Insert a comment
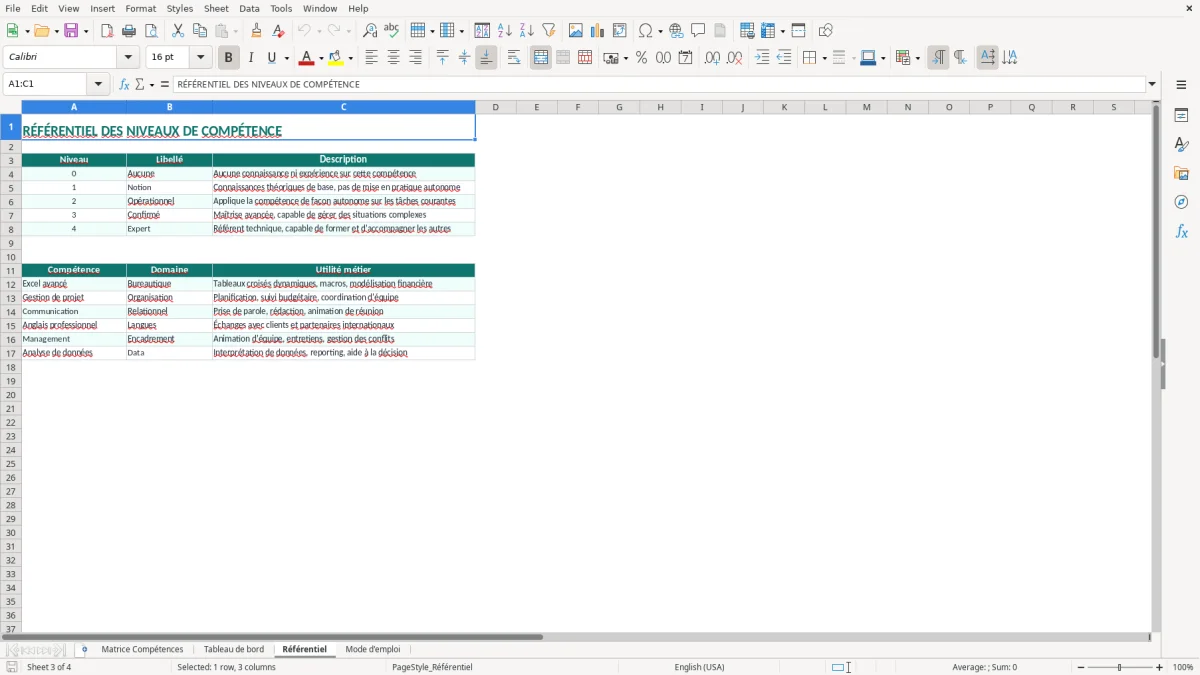 698,31
